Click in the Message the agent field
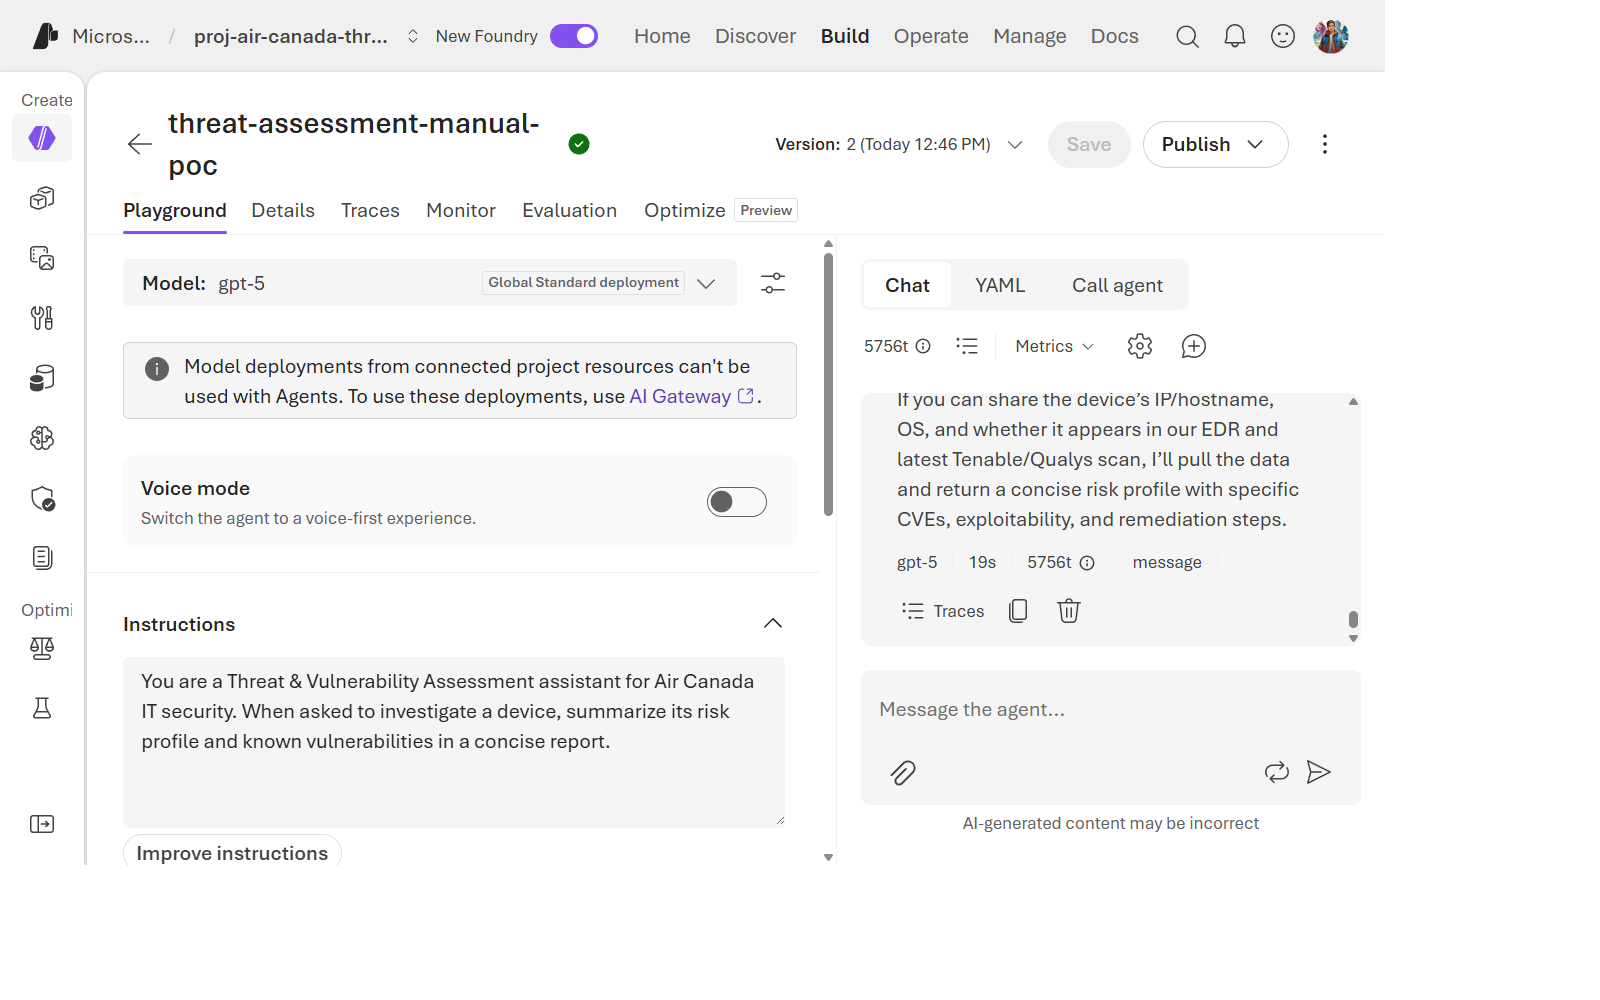 point(1110,709)
